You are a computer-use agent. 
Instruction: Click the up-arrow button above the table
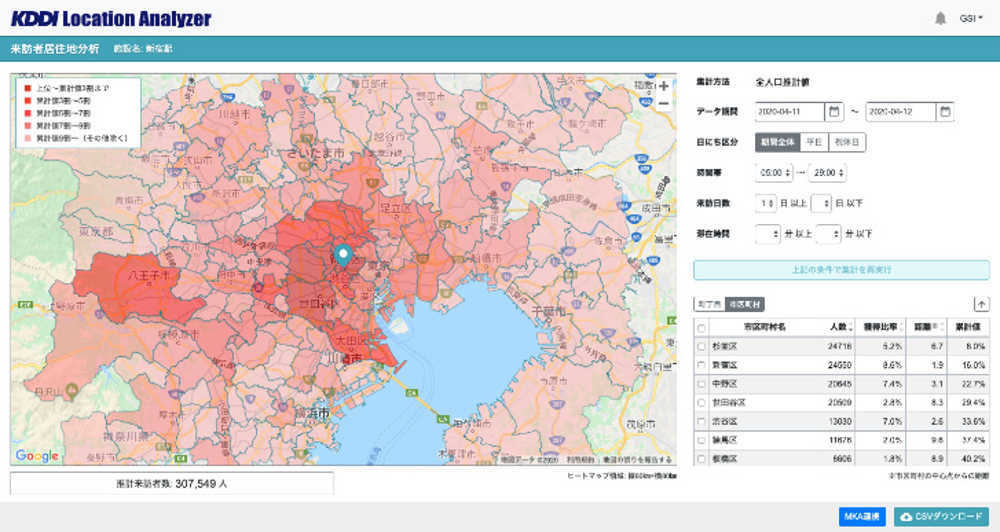tap(981, 304)
